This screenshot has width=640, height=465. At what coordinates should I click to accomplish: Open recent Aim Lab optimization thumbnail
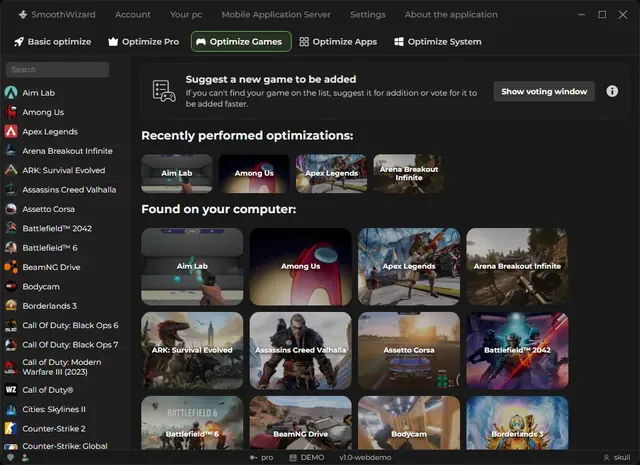(177, 174)
